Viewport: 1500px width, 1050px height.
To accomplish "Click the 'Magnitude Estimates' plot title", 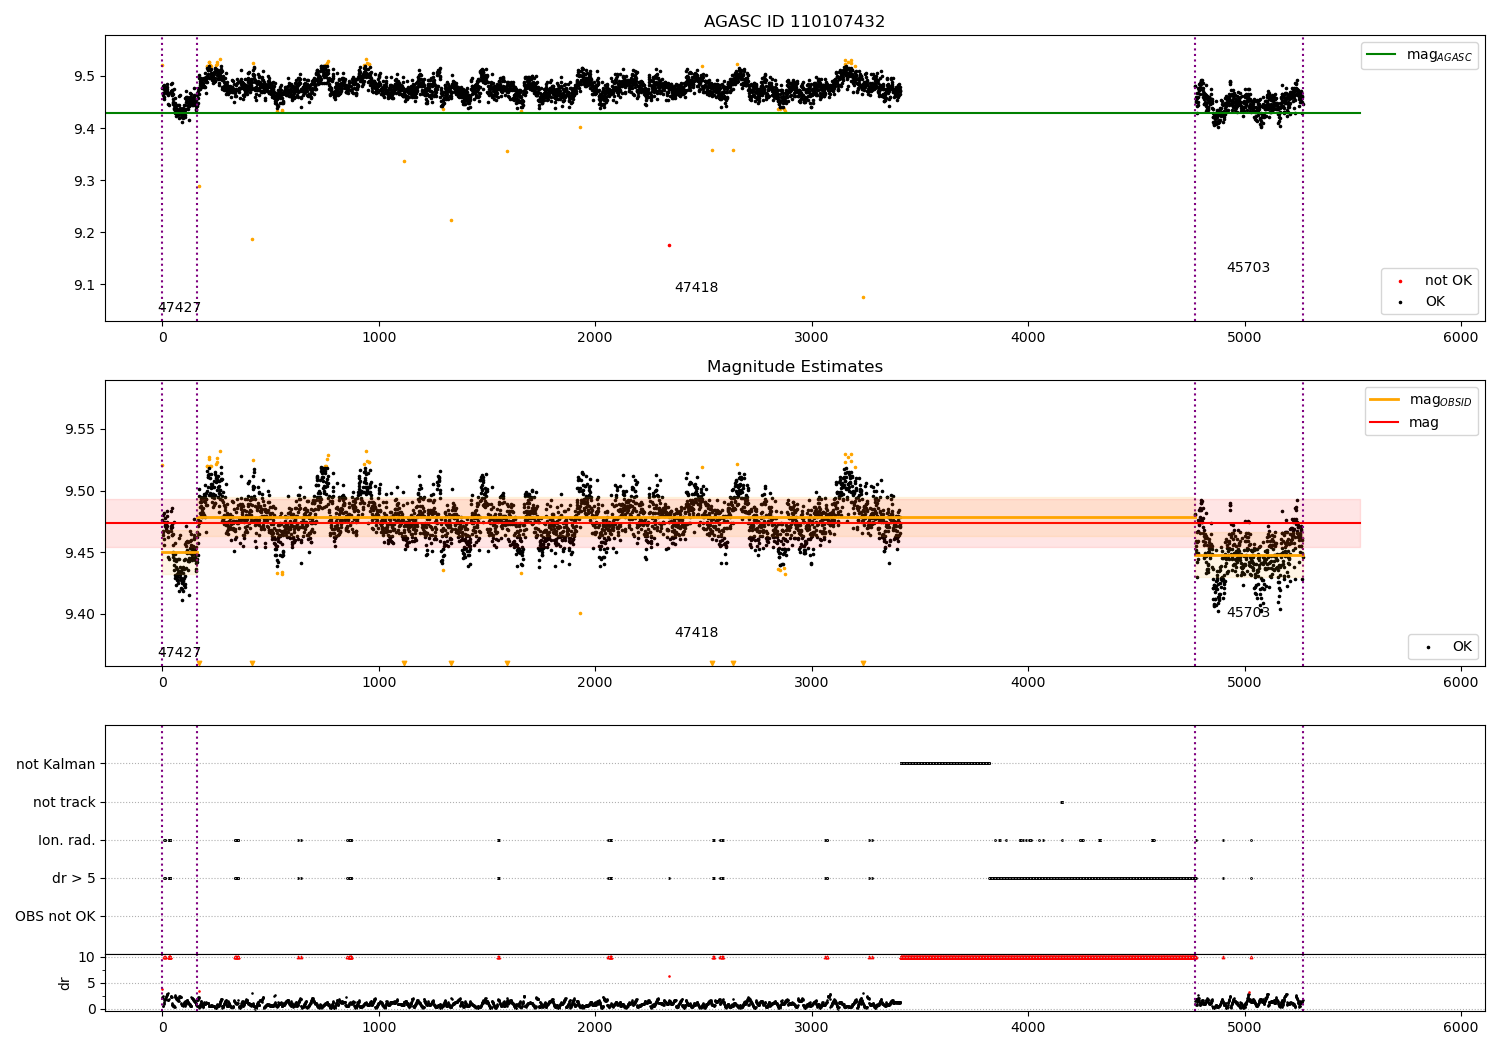I will click(x=794, y=367).
